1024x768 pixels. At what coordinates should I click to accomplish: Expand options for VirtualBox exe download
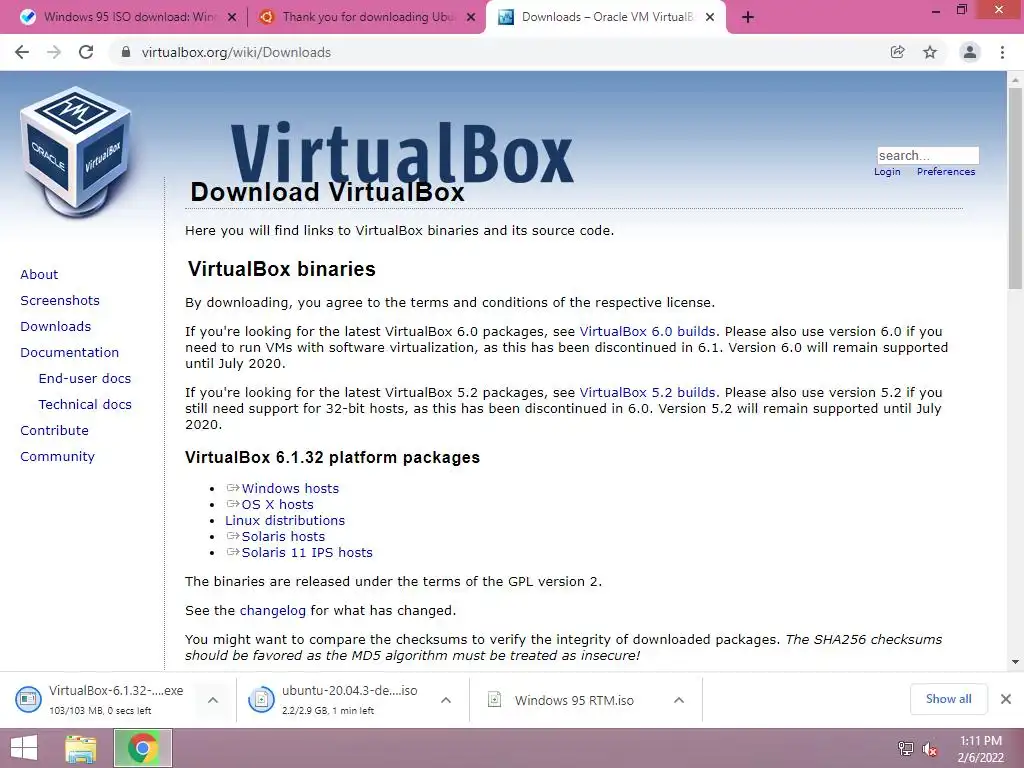[213, 700]
